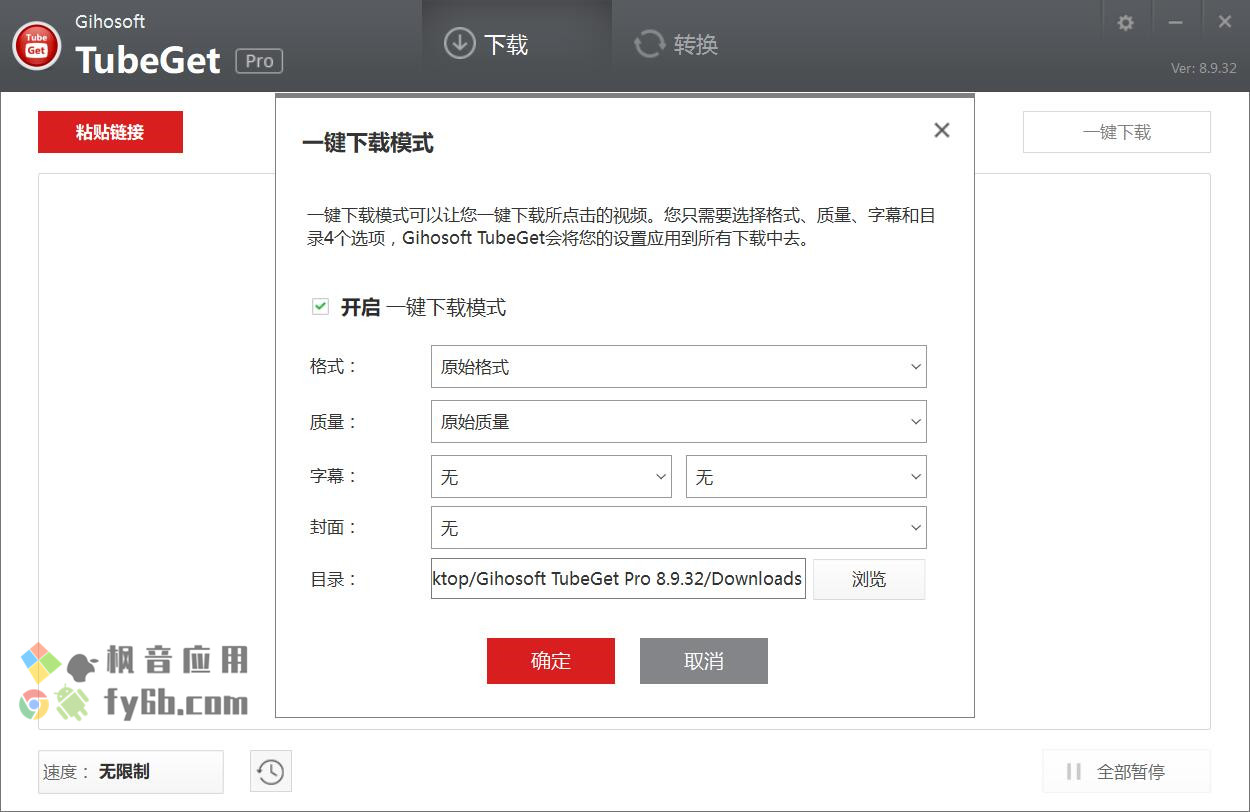Open the second 字幕 dropdown
Image resolution: width=1250 pixels, height=812 pixels.
pyautogui.click(x=806, y=477)
